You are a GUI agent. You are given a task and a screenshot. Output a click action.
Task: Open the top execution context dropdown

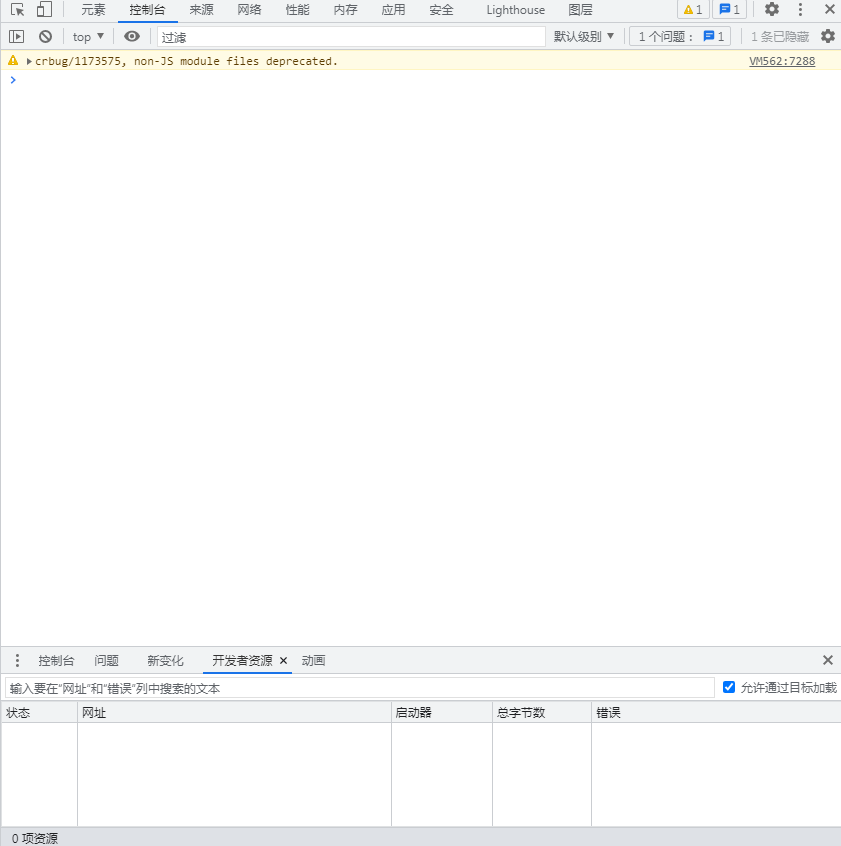[86, 36]
